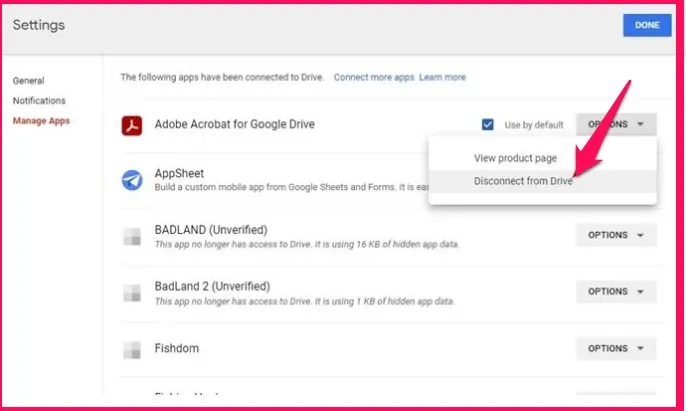Click the 1 KB hidden app data note
The width and height of the screenshot is (686, 411).
tap(304, 301)
